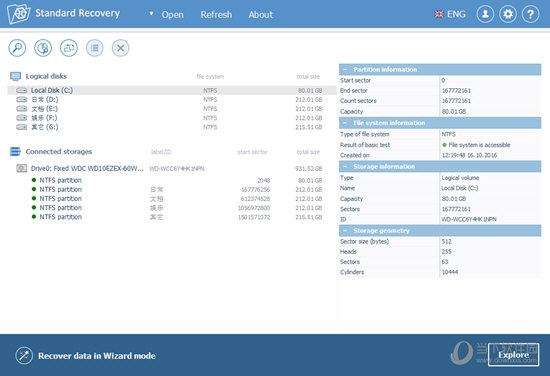Viewport: 550px width, 376px height.
Task: Click the 'file system' column header
Action: click(x=210, y=76)
